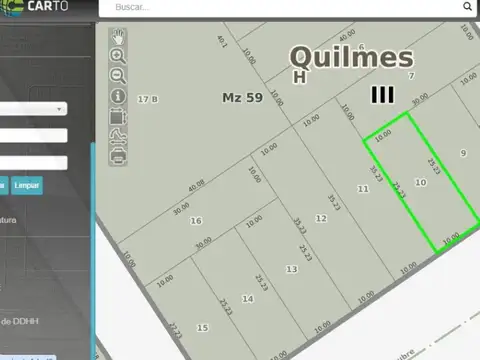Select the pan hand tool
This screenshot has height=360, width=480.
pos(118,37)
